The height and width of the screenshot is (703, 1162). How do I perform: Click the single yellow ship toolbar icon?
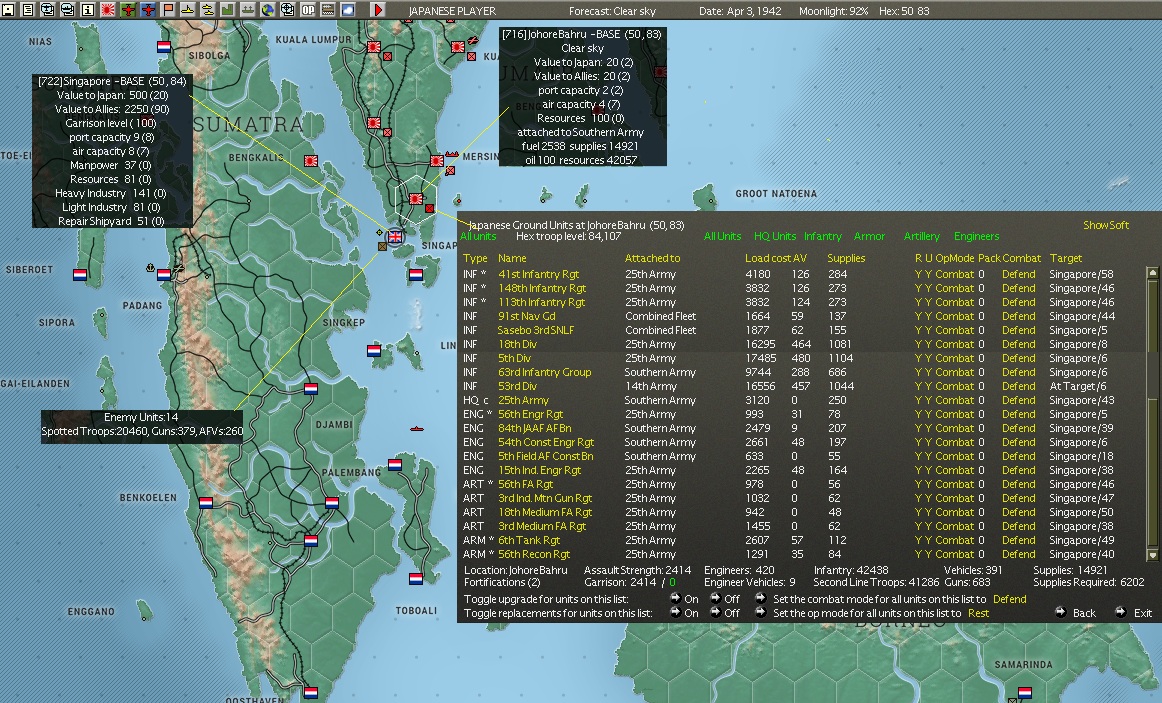[188, 10]
